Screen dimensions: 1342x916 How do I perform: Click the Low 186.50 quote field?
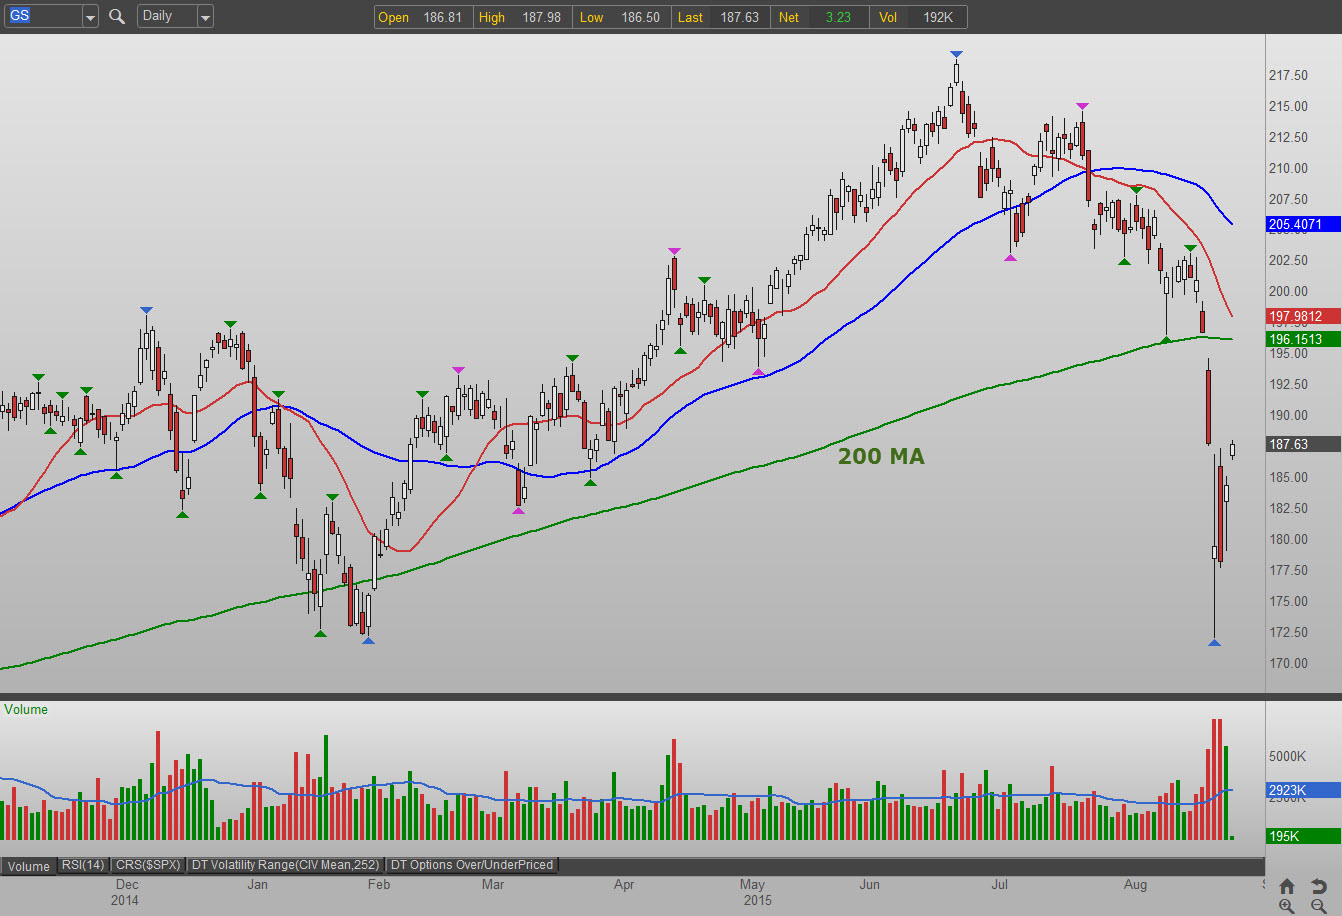click(620, 17)
